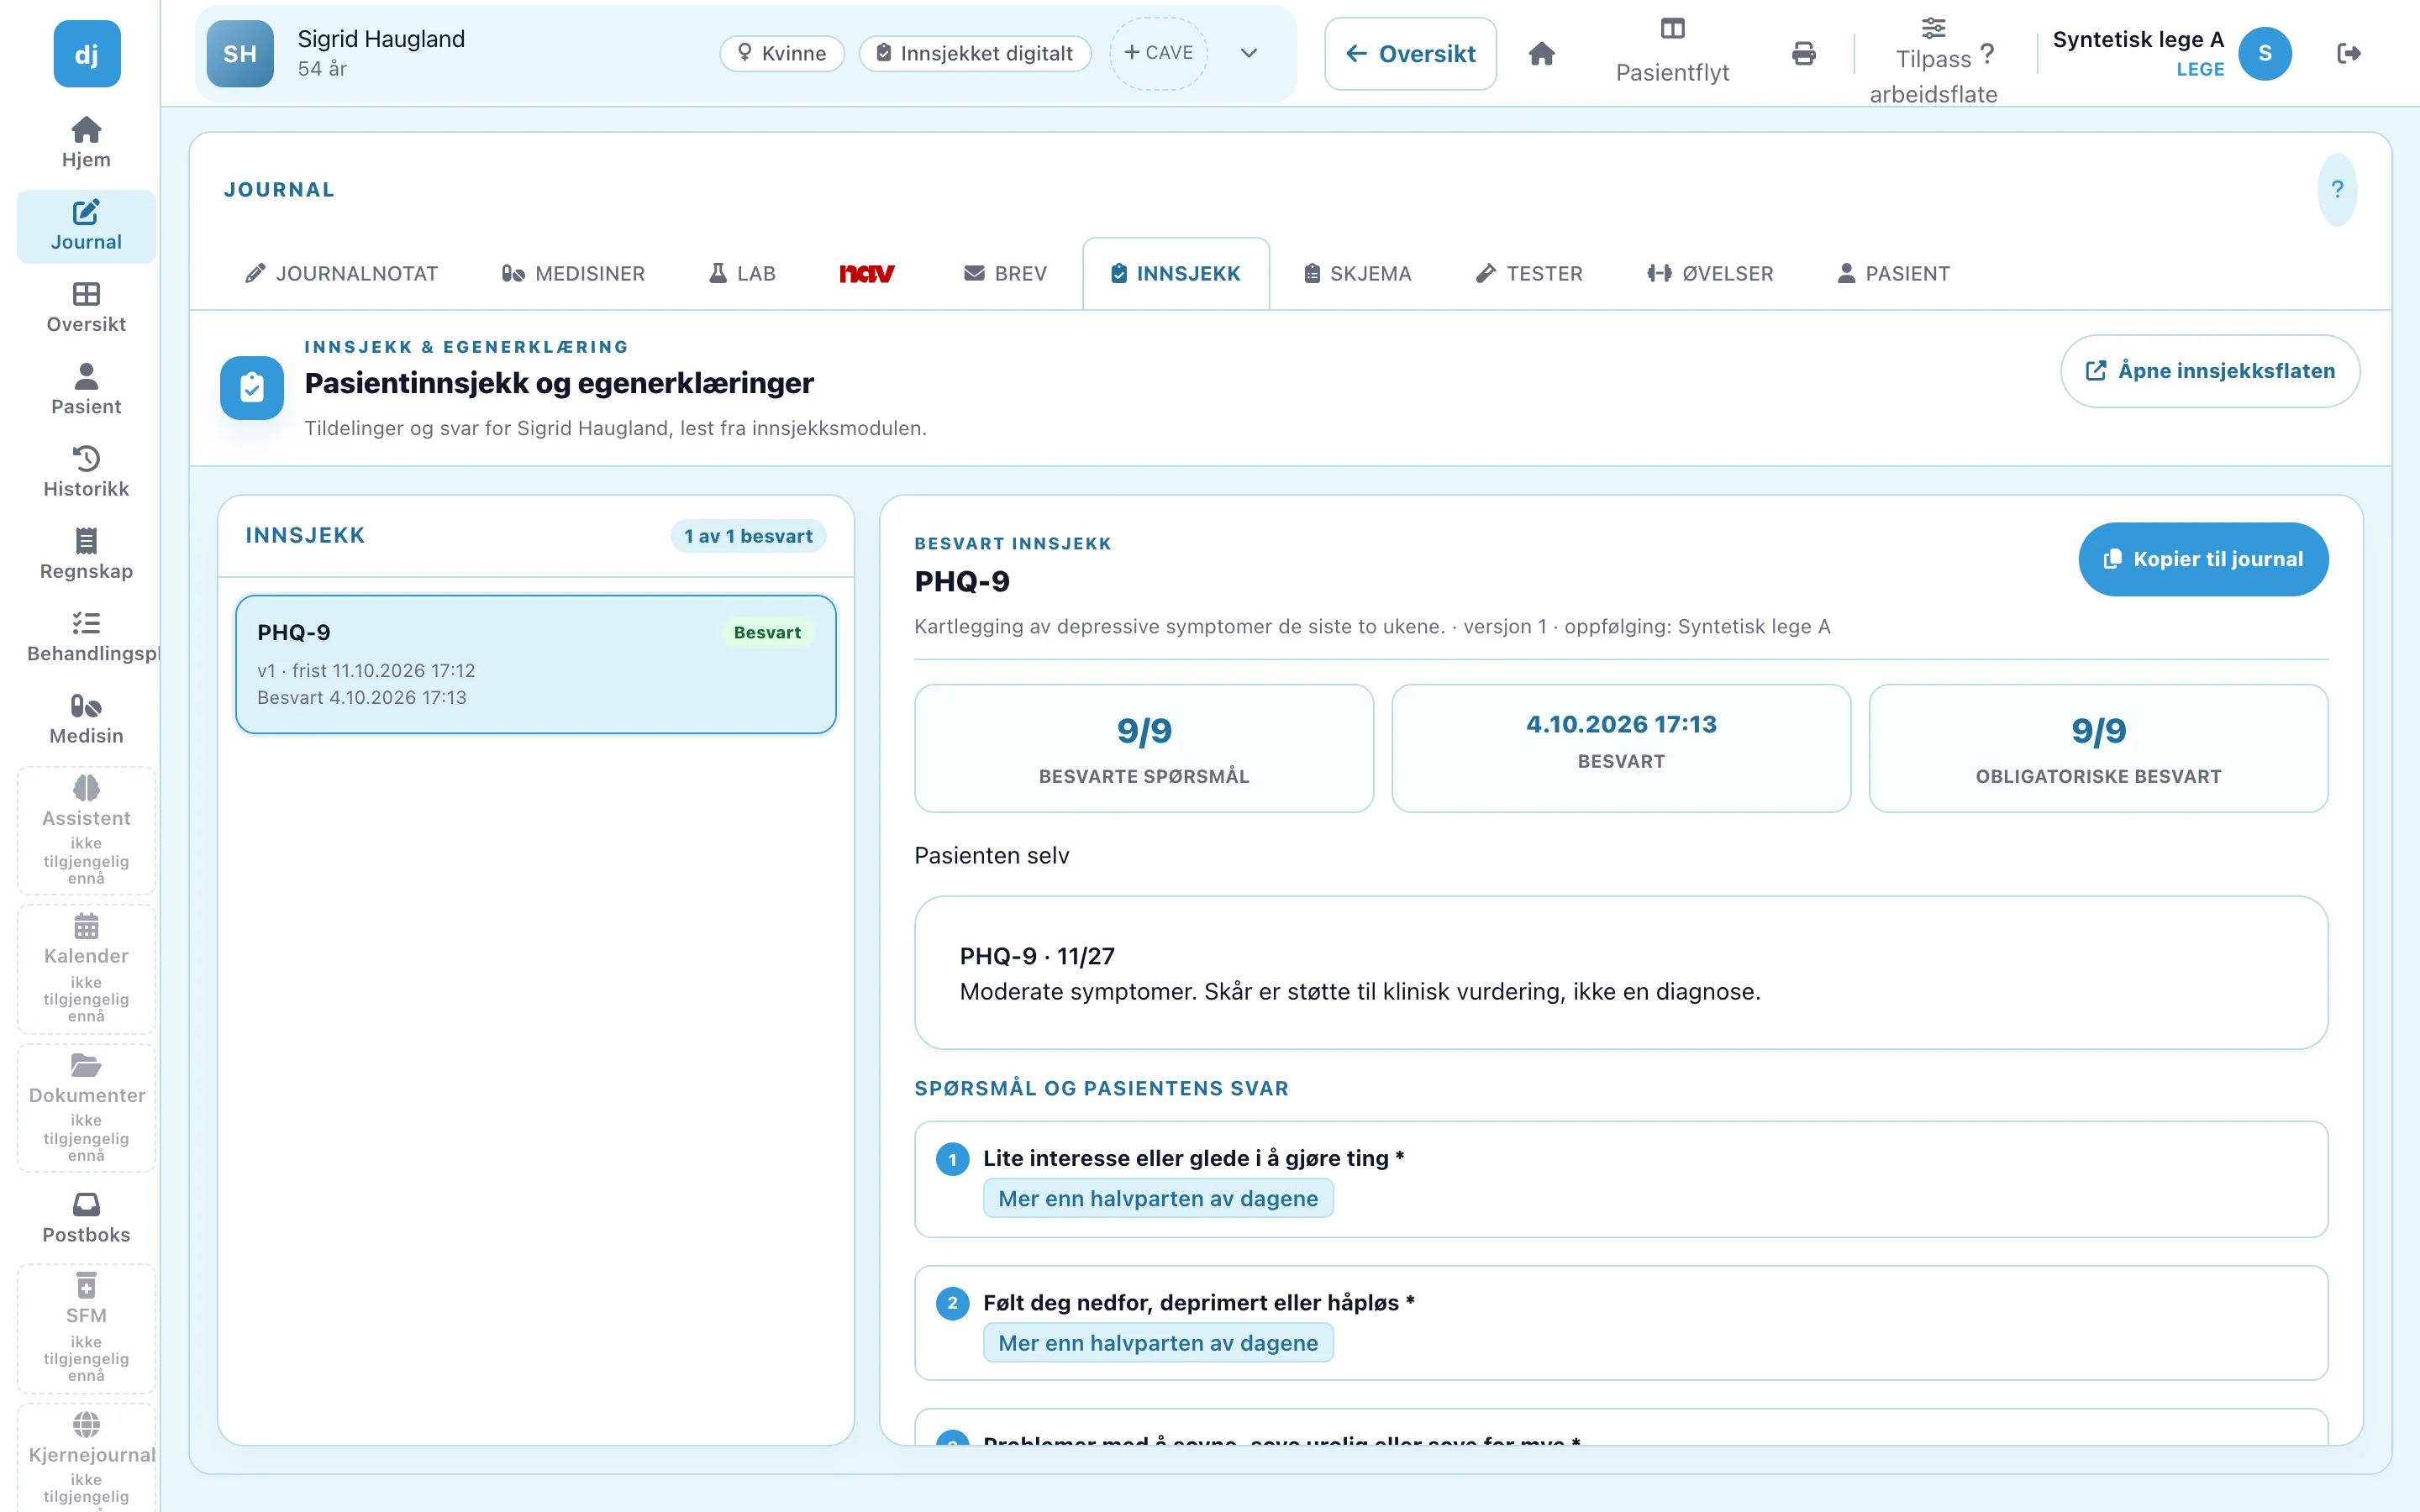Open Historikk from the sidebar
This screenshot has height=1512, width=2420.
86,472
